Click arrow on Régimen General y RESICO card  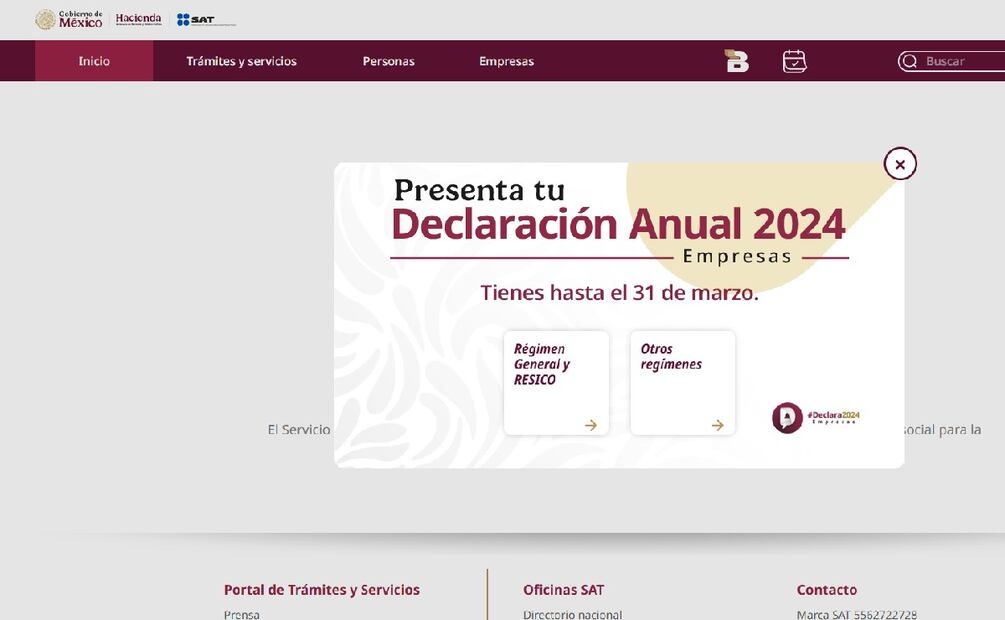click(591, 425)
